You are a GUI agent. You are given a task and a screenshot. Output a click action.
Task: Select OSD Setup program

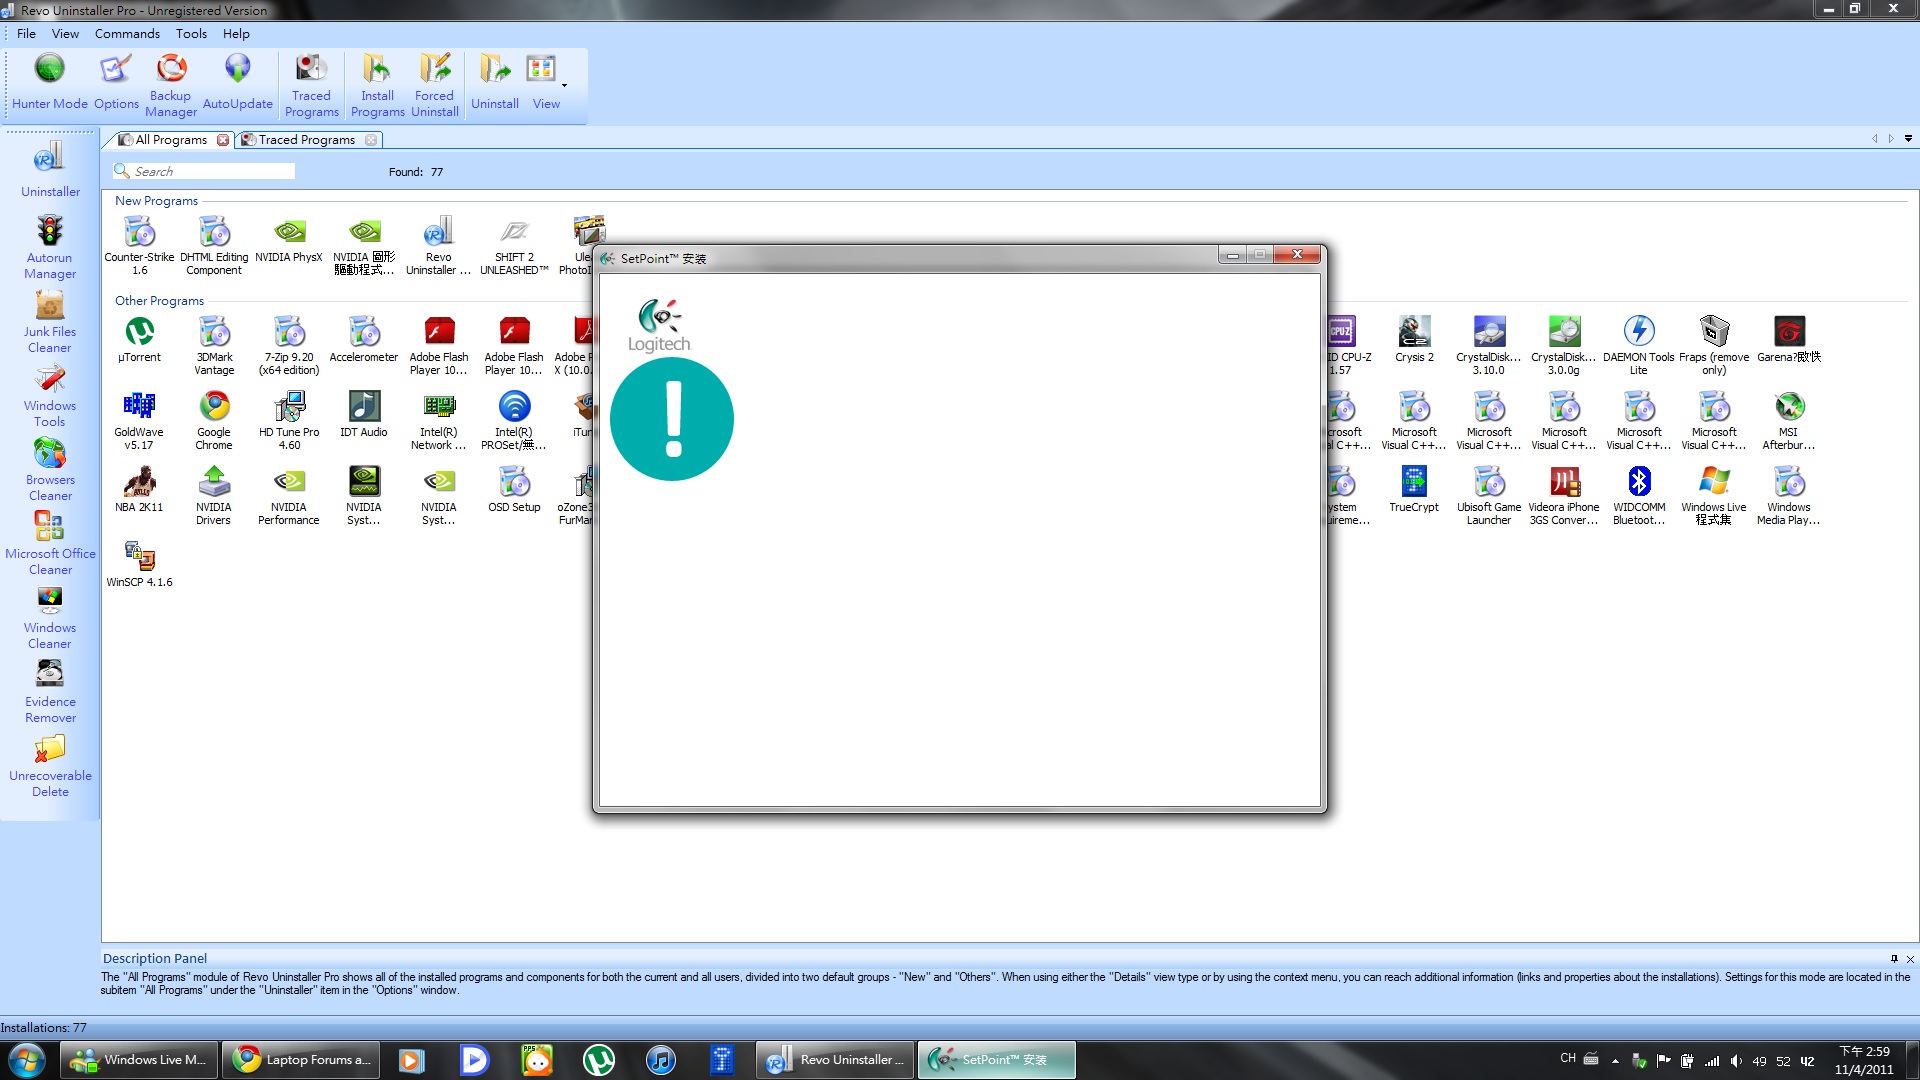pos(514,489)
